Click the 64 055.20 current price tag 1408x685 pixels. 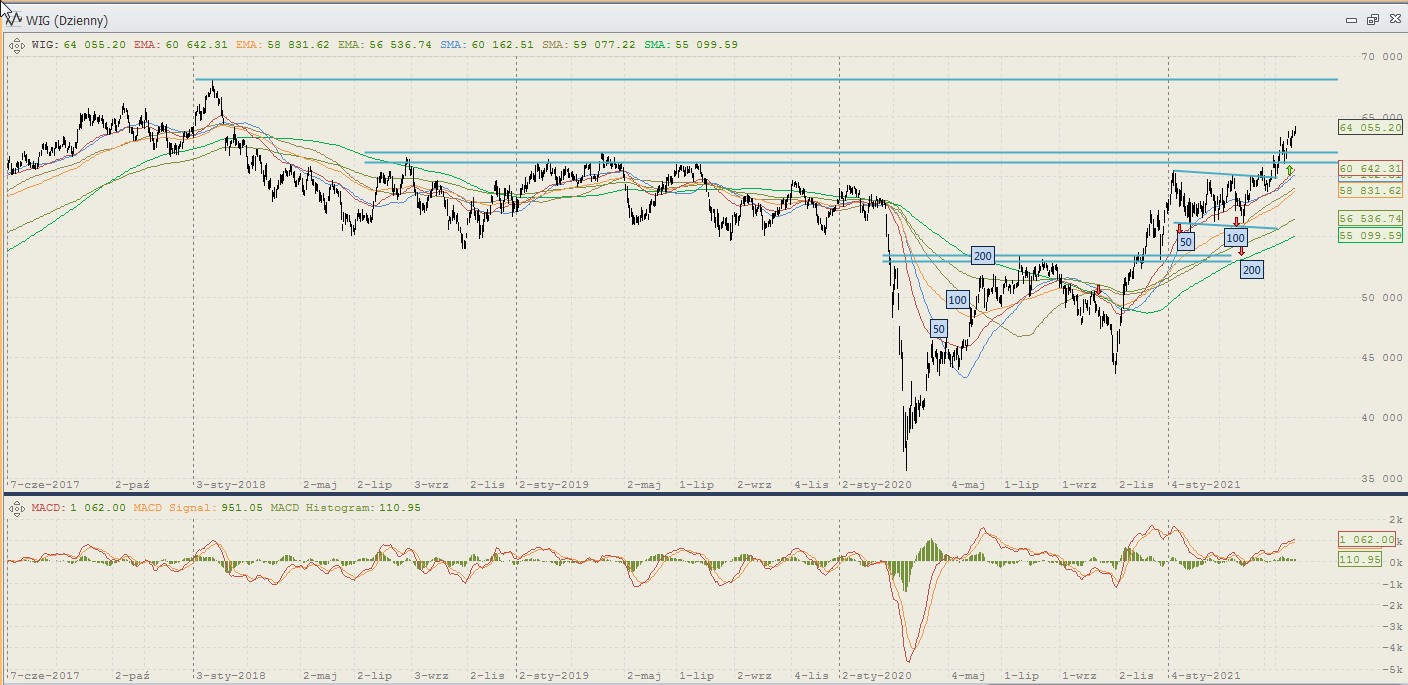click(x=1370, y=128)
